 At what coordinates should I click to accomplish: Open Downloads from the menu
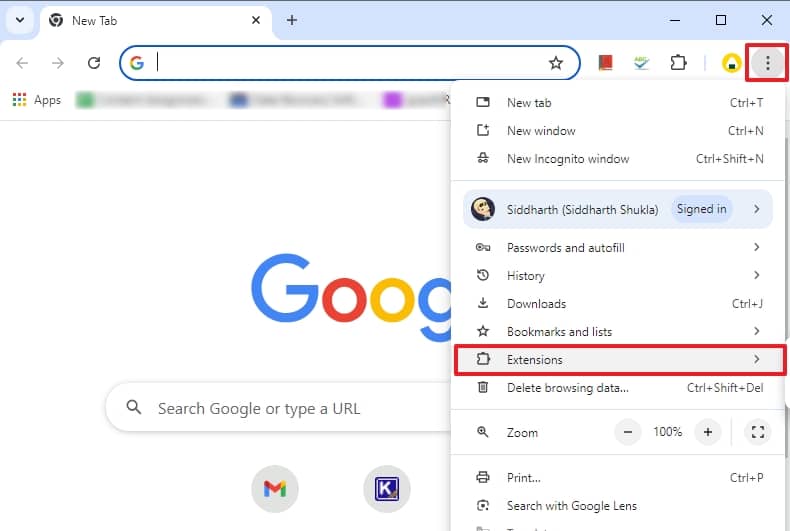pos(619,304)
